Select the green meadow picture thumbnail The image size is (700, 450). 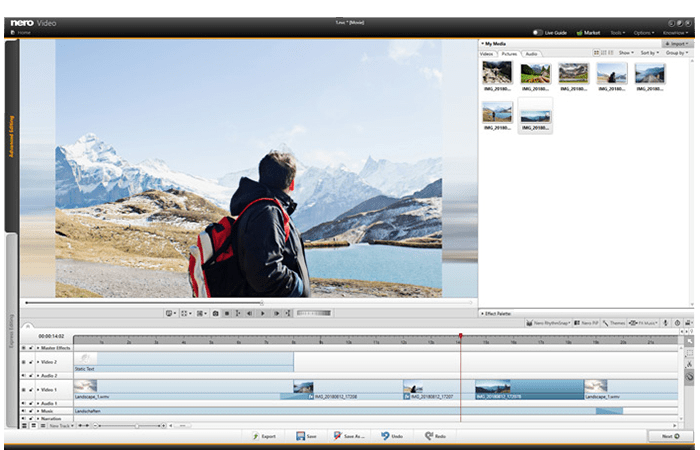tap(535, 74)
